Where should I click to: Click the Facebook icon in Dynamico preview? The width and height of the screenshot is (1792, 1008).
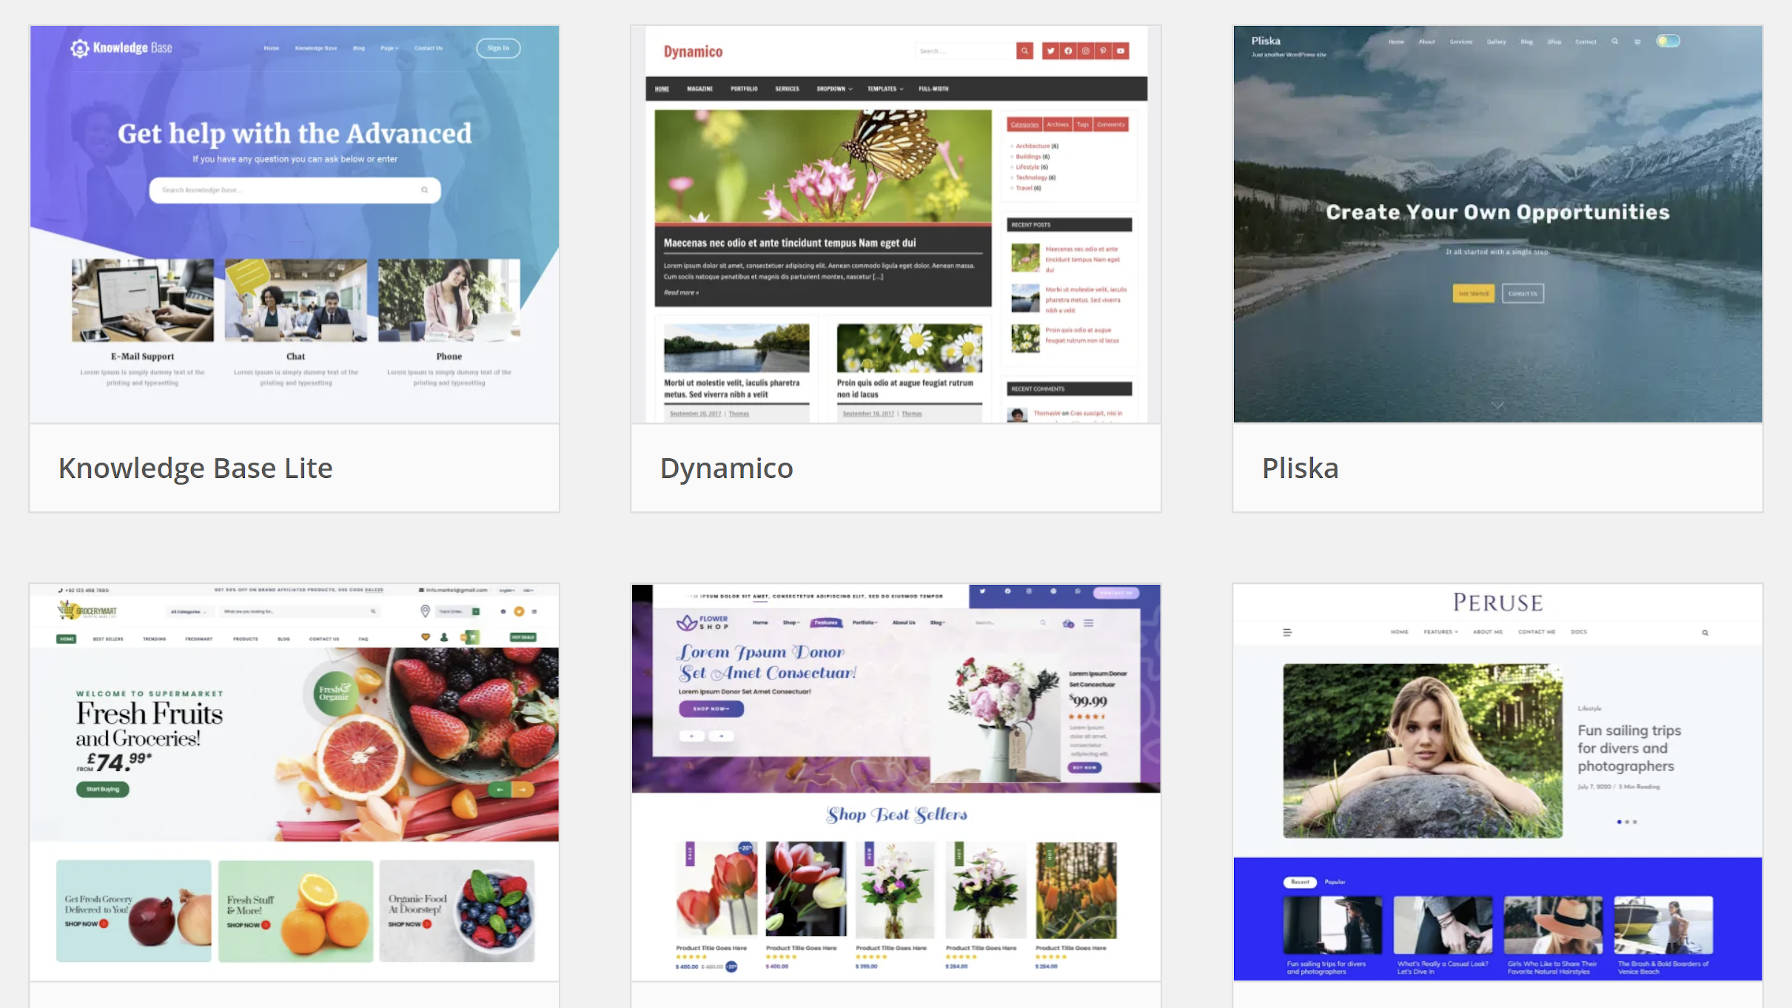[x=1068, y=51]
